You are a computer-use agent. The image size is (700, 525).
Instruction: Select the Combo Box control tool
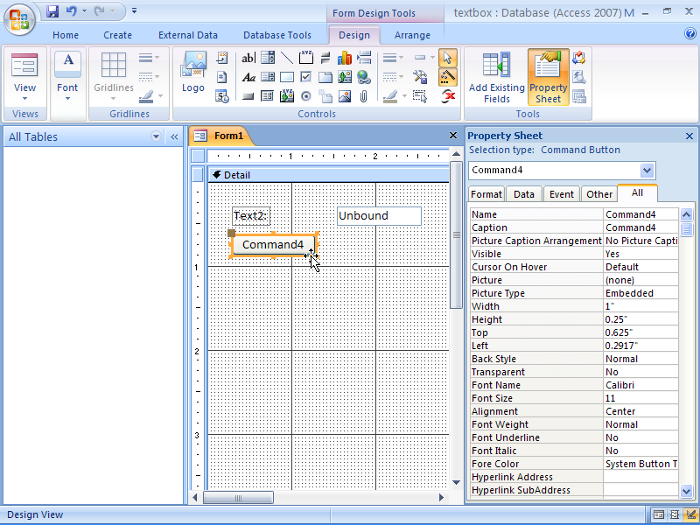click(x=268, y=58)
